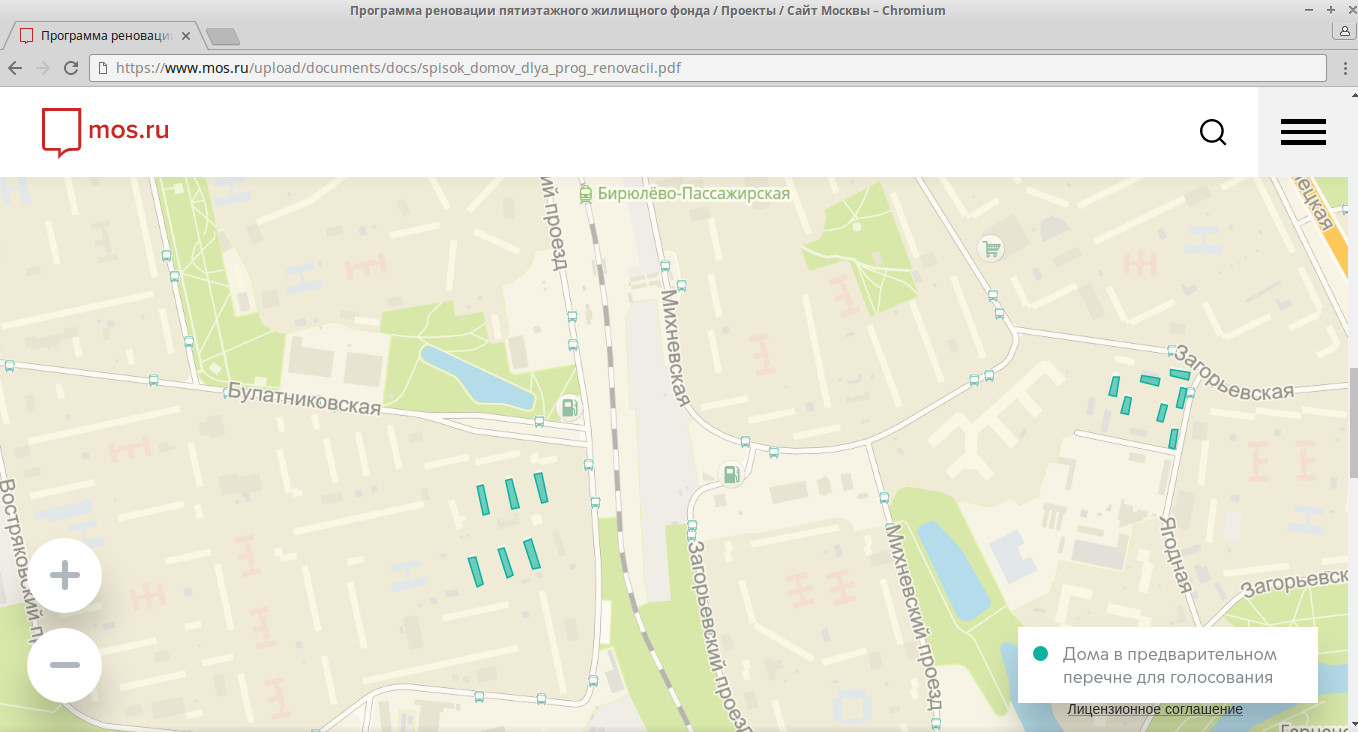Click the shopping cart store marker

point(991,248)
